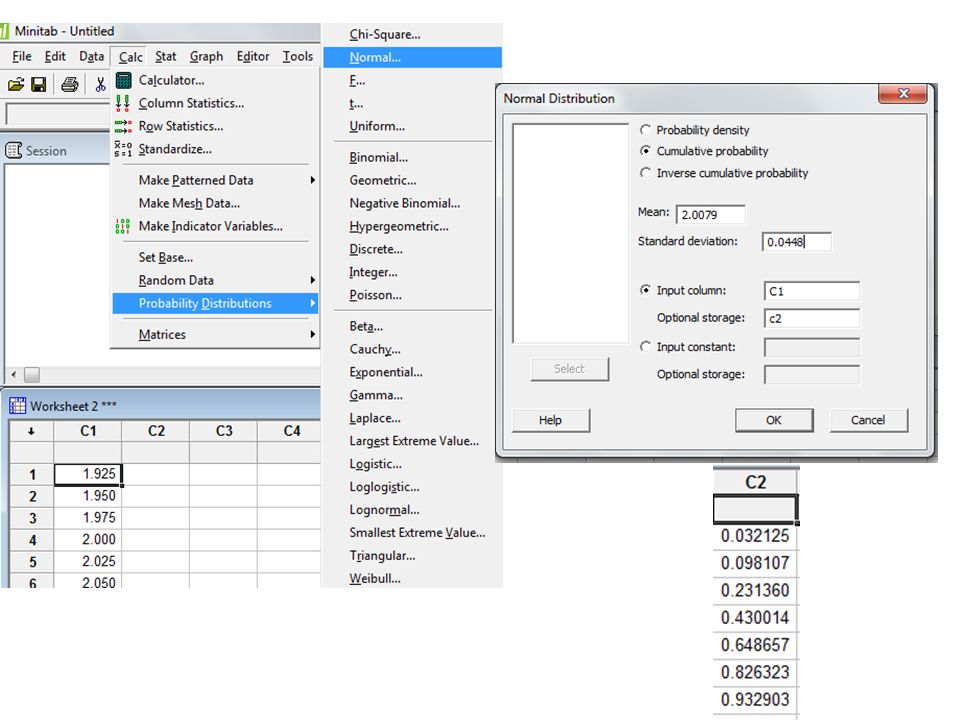Open the Stat menu
The image size is (960, 720).
pos(165,56)
